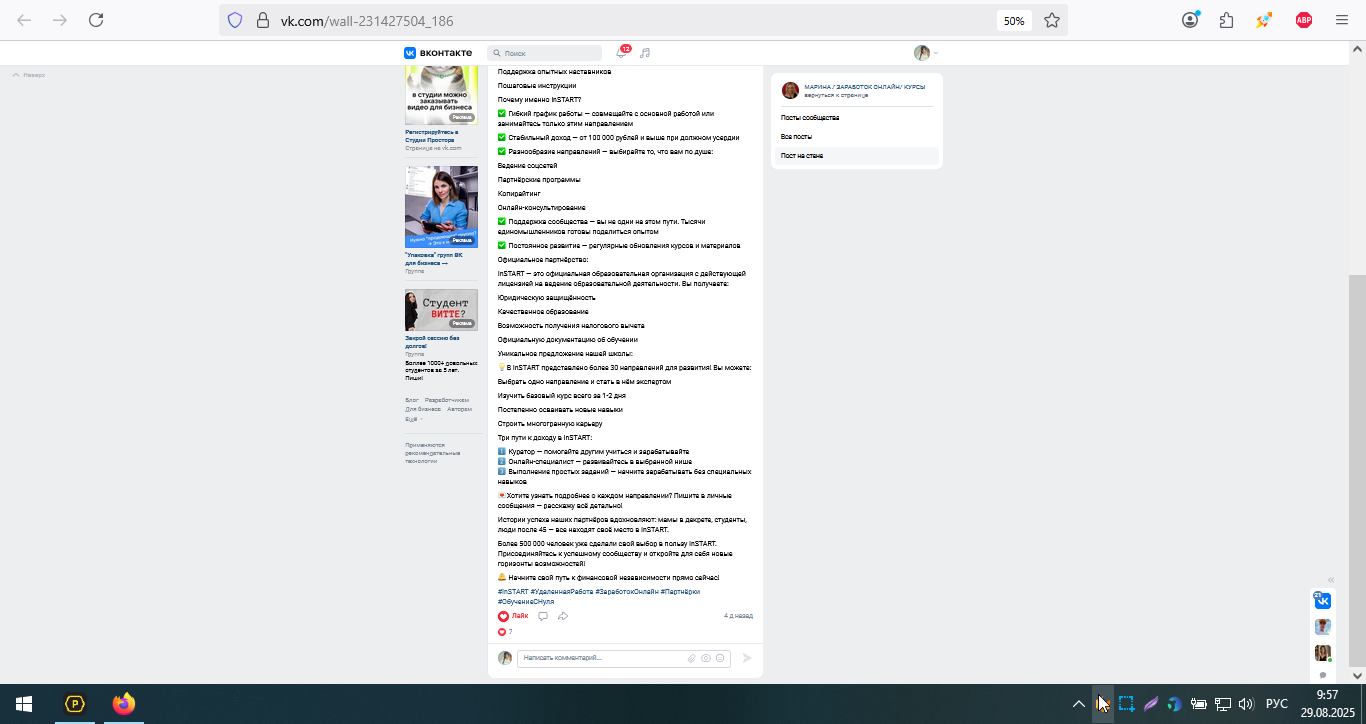This screenshot has width=1366, height=724.
Task: Click the ВКонтакте logo
Action: coord(438,53)
